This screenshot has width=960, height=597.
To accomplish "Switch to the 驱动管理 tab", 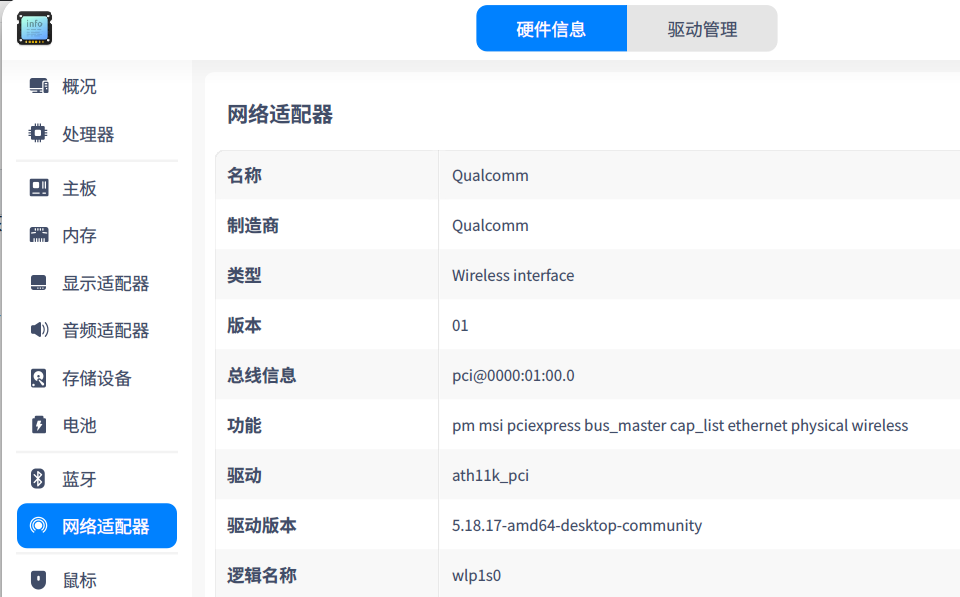I will tap(702, 29).
